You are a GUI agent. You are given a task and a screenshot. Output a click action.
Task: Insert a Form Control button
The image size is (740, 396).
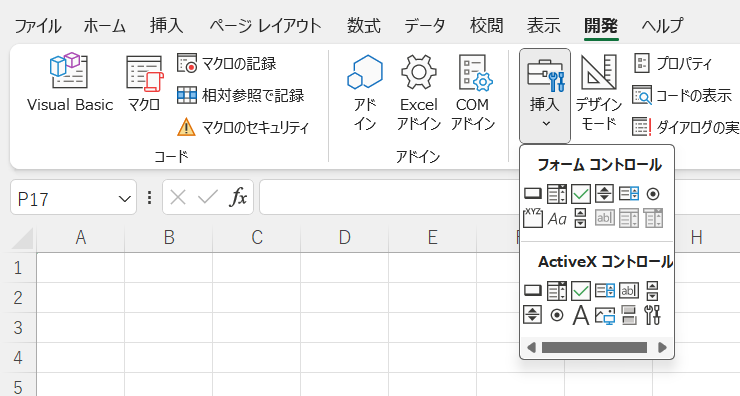(x=533, y=194)
